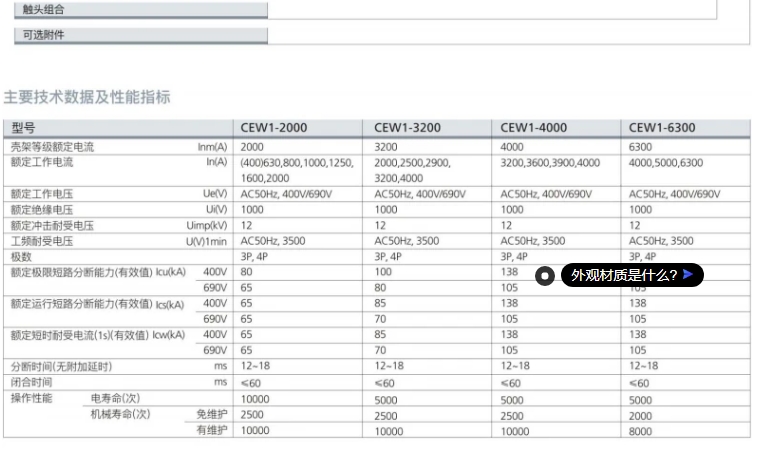Viewport: 758px width, 452px height.
Task: Click the Icu 400V value 100
Action: (x=383, y=272)
